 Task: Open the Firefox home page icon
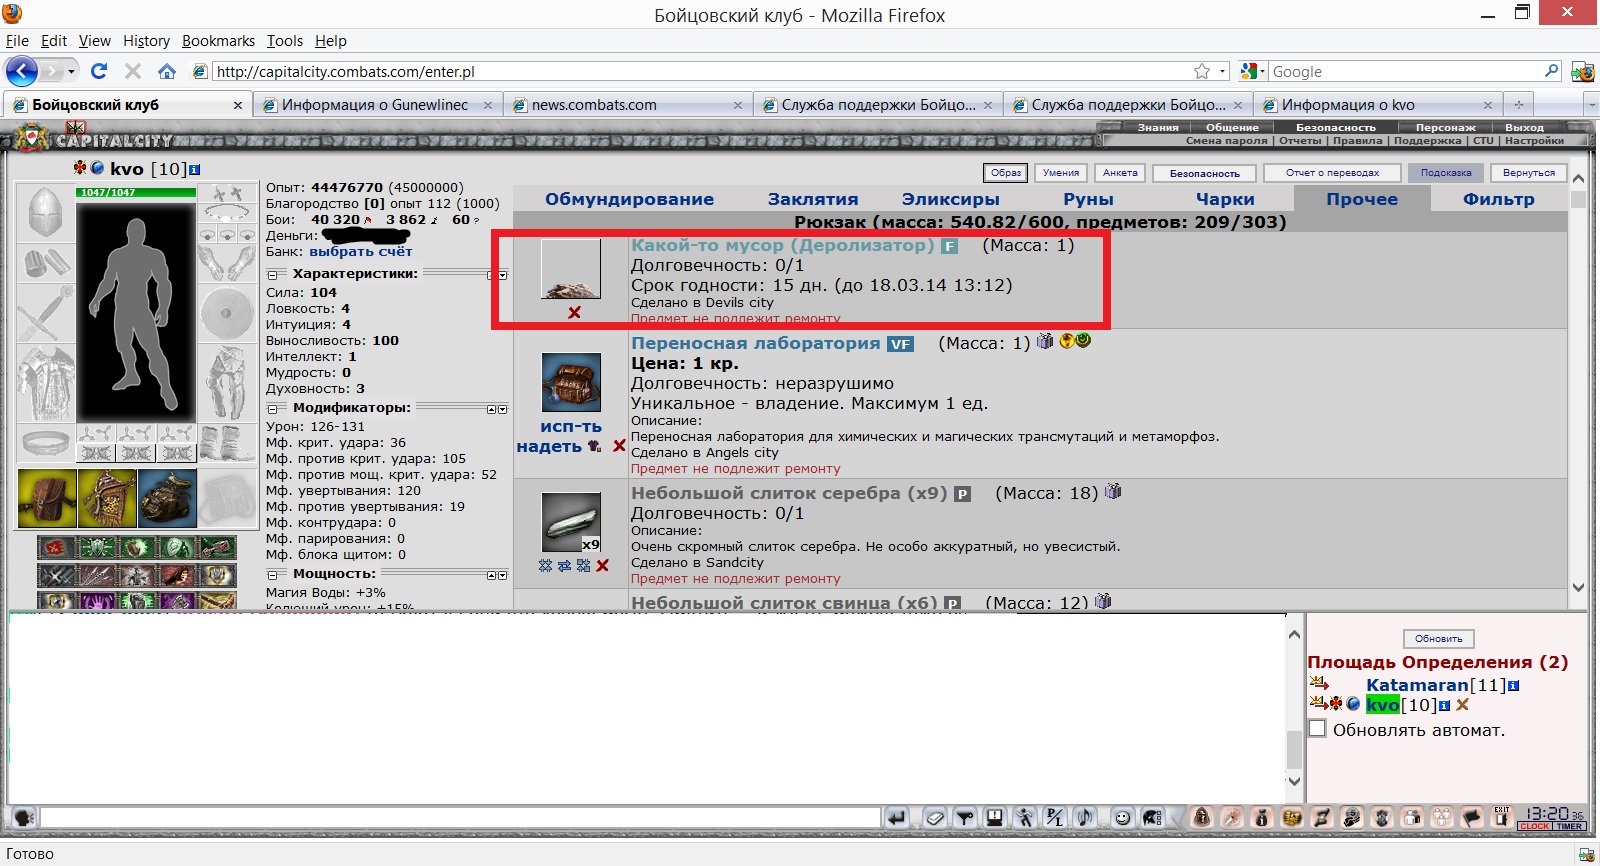coord(167,71)
